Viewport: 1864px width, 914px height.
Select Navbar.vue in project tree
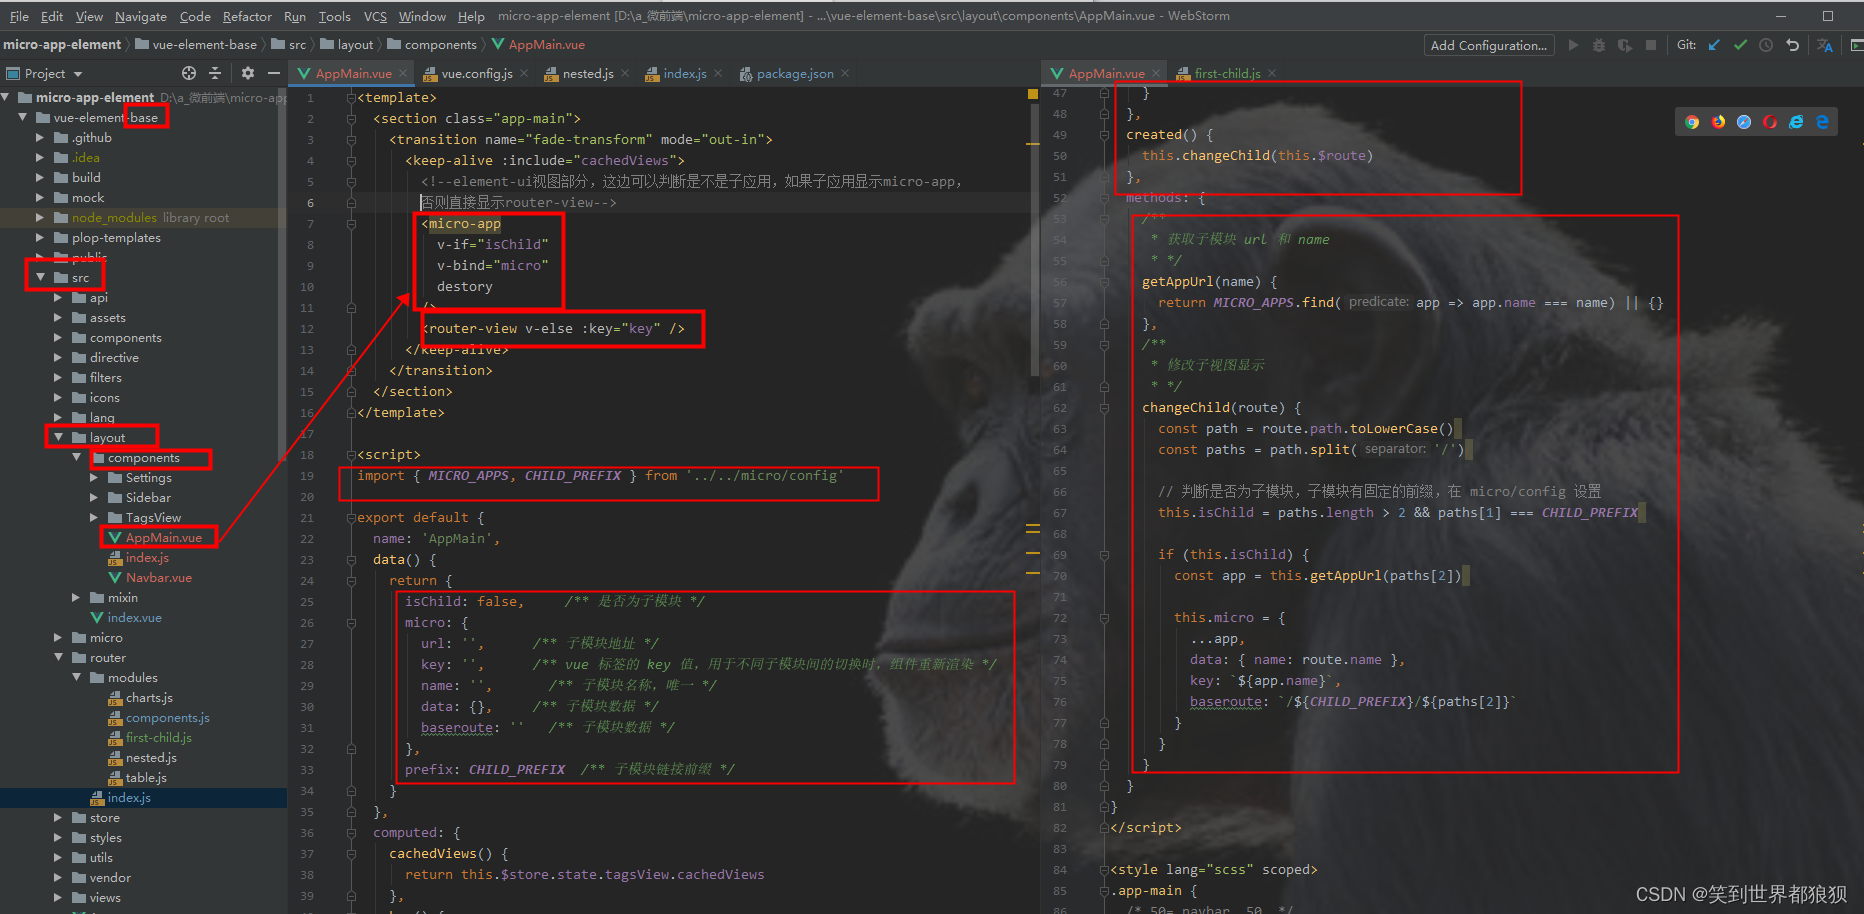[158, 577]
